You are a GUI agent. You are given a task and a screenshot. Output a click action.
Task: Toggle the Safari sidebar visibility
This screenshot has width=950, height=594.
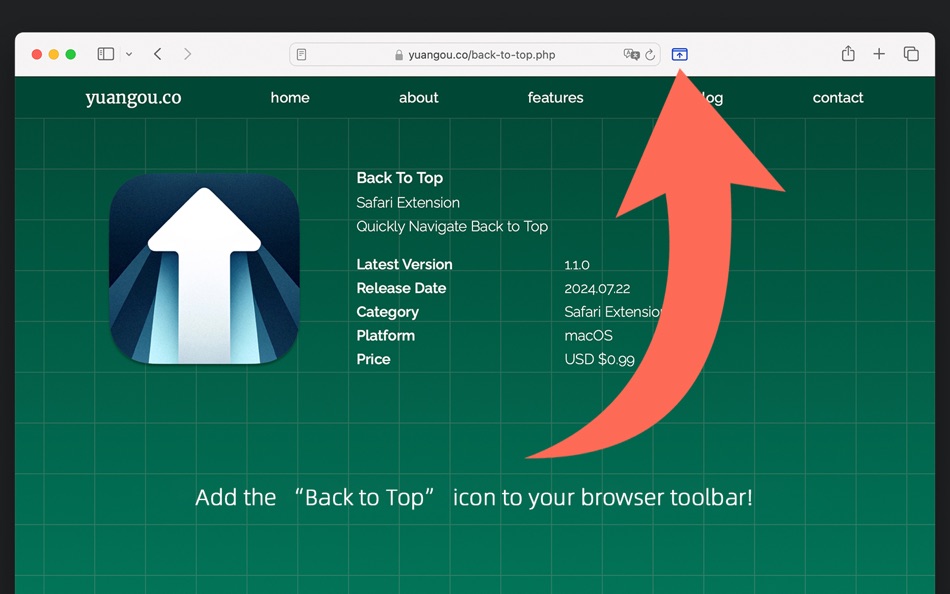coord(105,54)
